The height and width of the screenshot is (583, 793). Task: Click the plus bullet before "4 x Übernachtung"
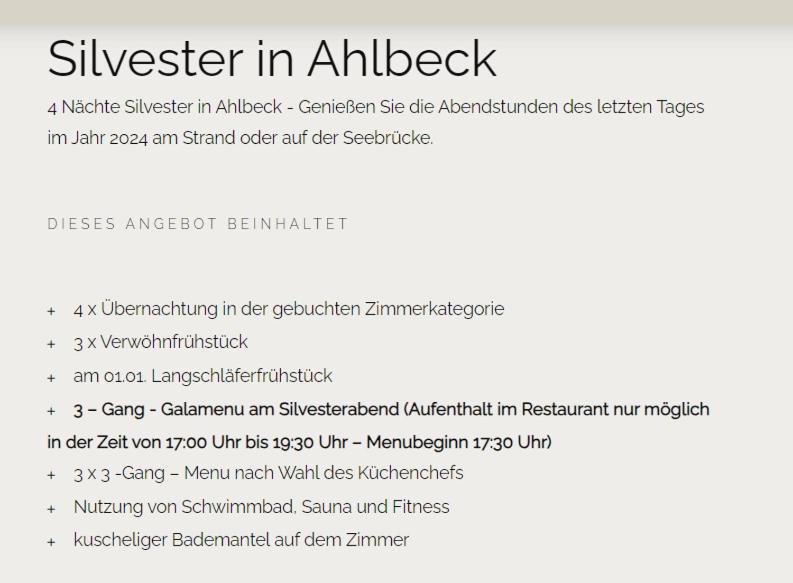pos(51,311)
